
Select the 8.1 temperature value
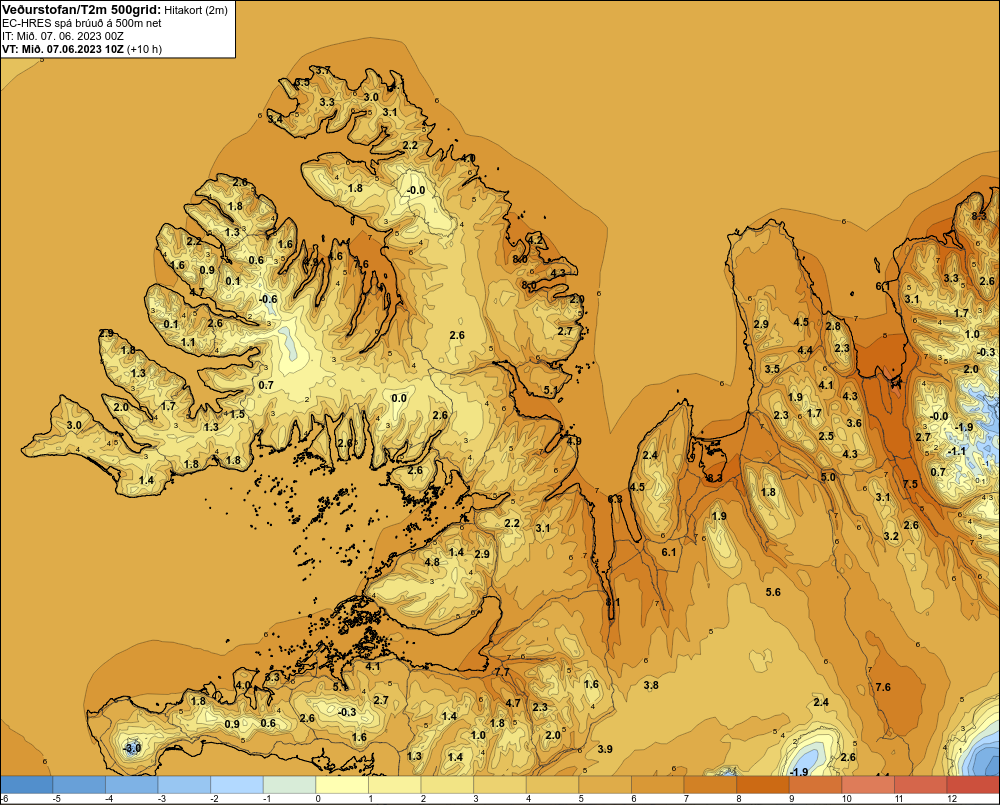point(612,602)
